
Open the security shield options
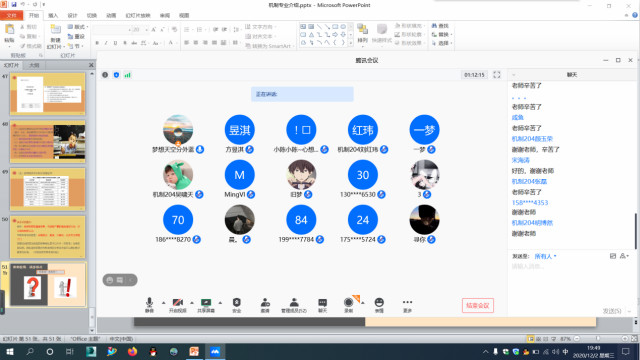[237, 305]
